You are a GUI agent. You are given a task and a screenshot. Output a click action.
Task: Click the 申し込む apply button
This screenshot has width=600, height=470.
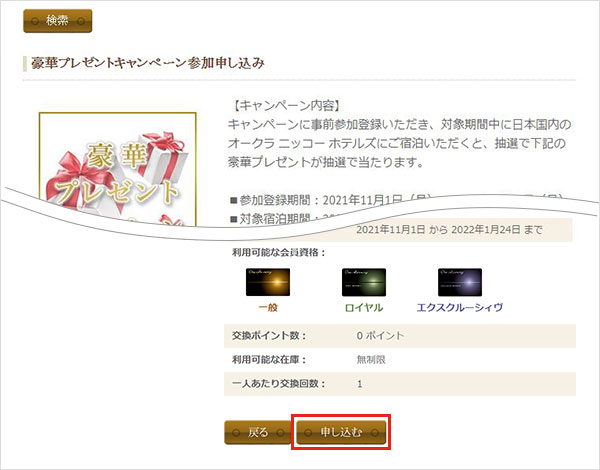(x=341, y=432)
